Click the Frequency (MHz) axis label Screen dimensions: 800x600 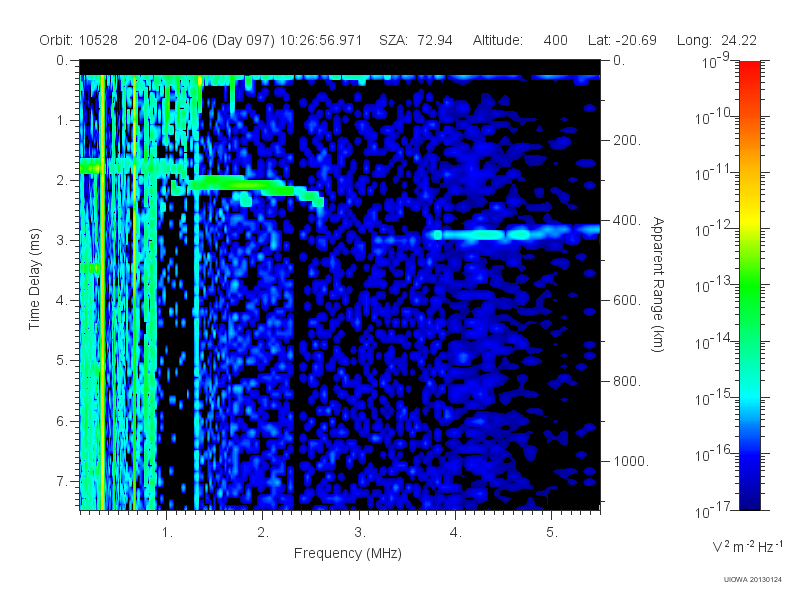pyautogui.click(x=347, y=554)
